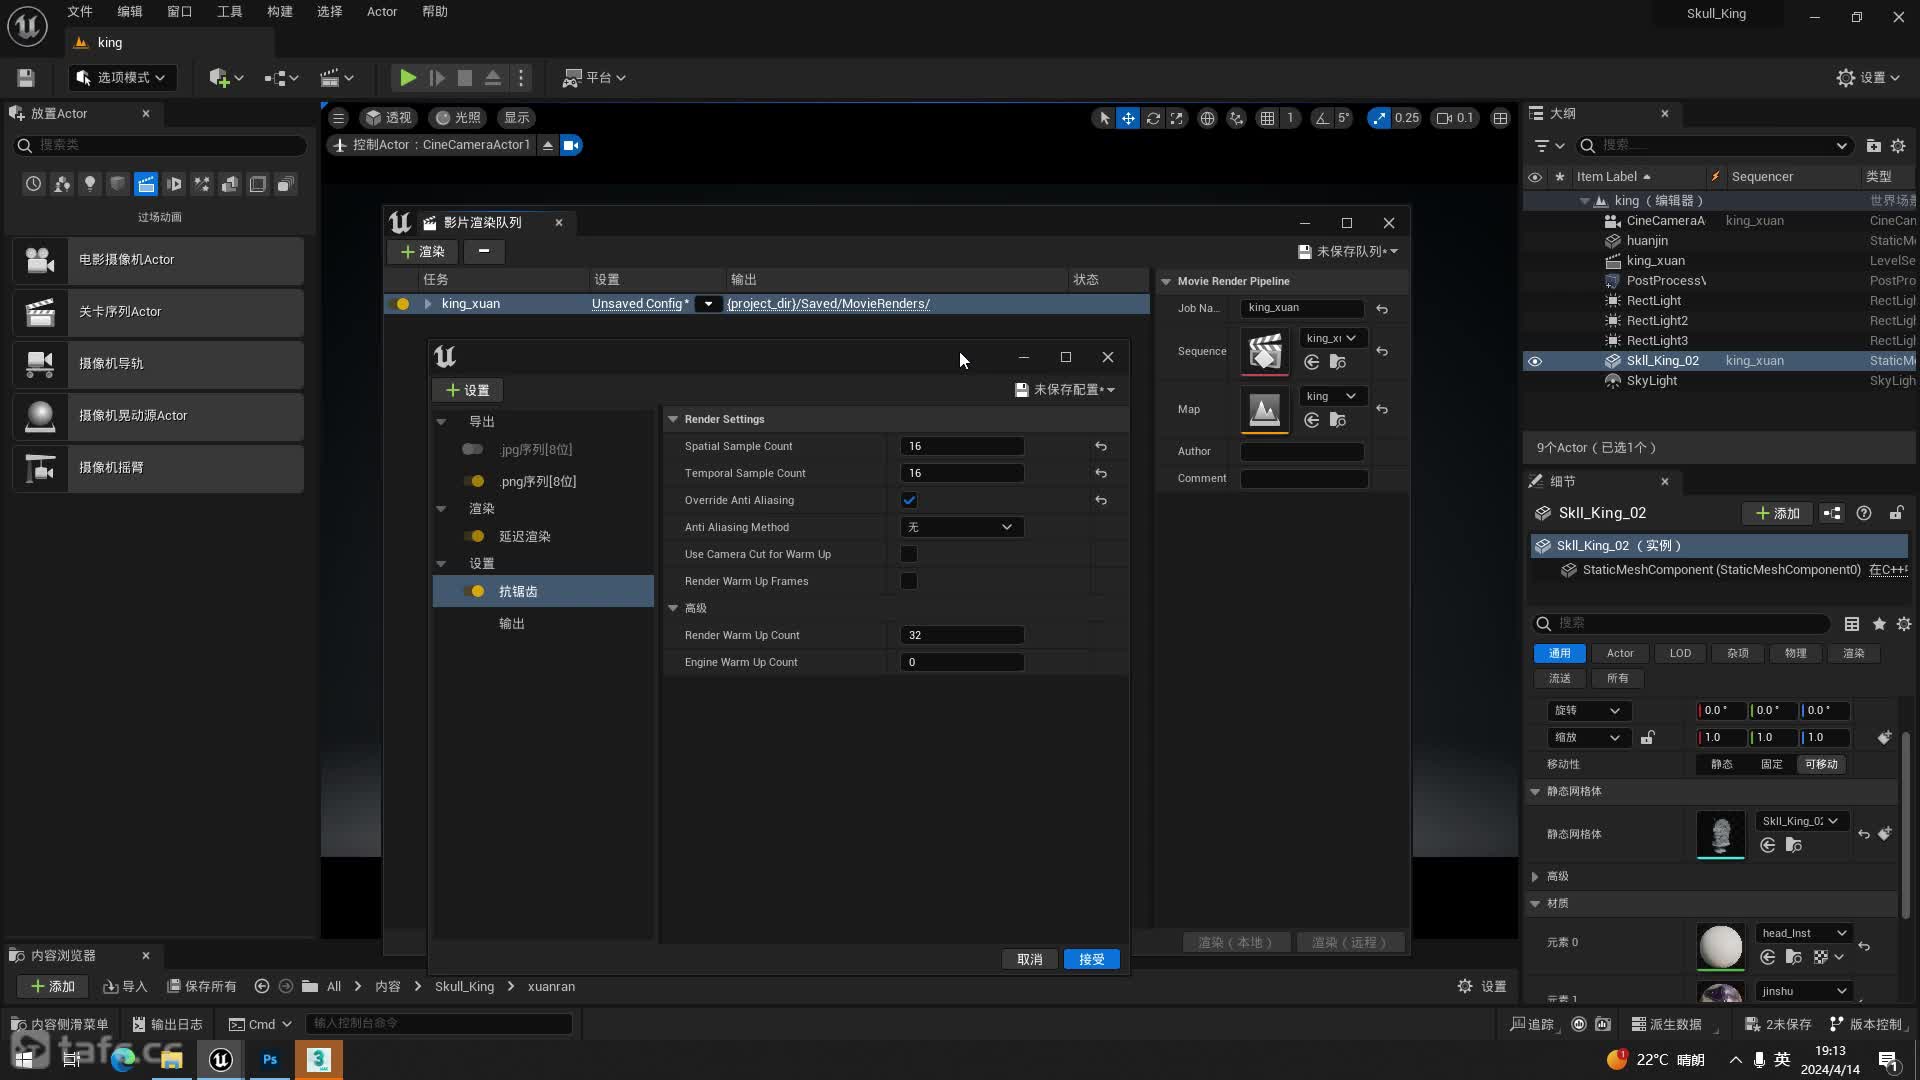
Task: Toggle scale snap 0.25 icon
Action: (x=1379, y=118)
